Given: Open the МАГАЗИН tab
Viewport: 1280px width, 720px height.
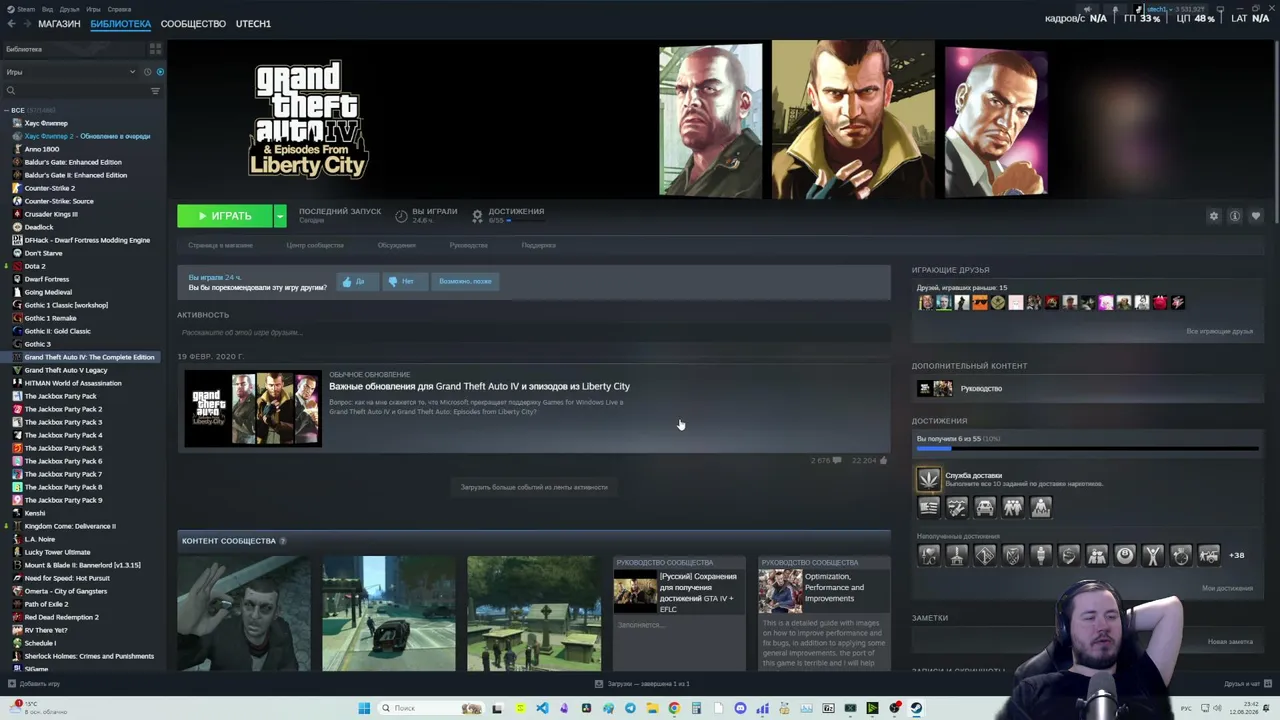Looking at the screenshot, I should (59, 23).
